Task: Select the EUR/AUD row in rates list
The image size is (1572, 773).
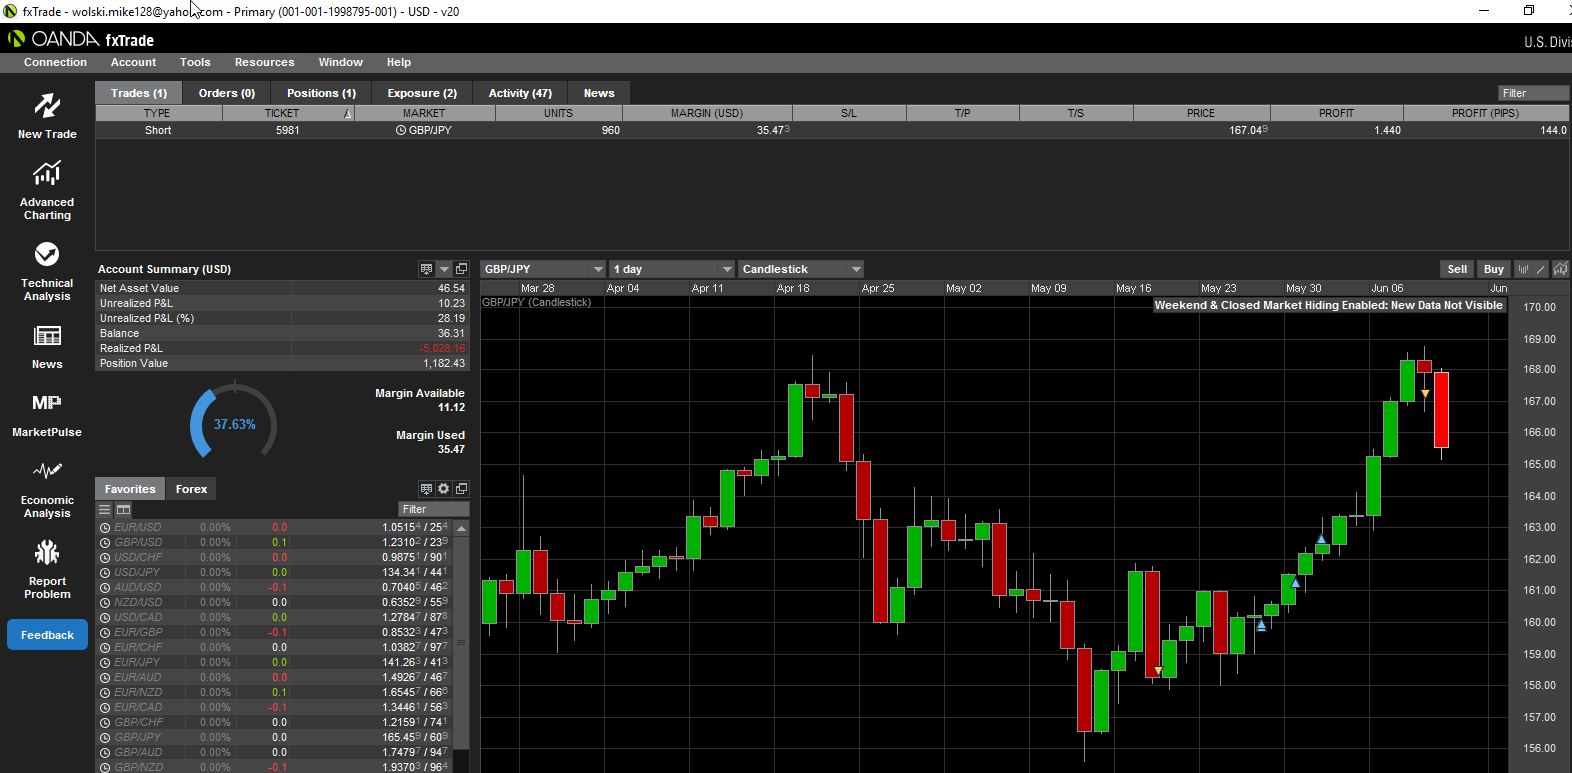Action: point(275,677)
